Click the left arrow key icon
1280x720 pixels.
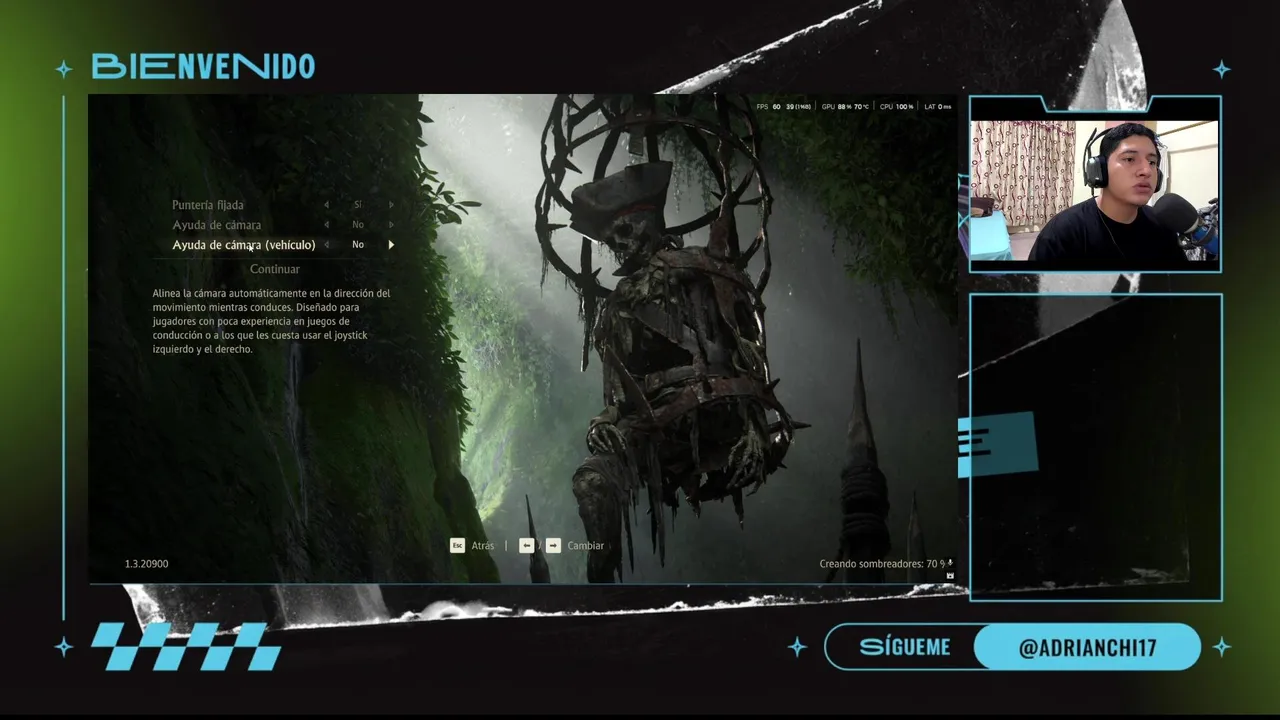[x=527, y=545]
